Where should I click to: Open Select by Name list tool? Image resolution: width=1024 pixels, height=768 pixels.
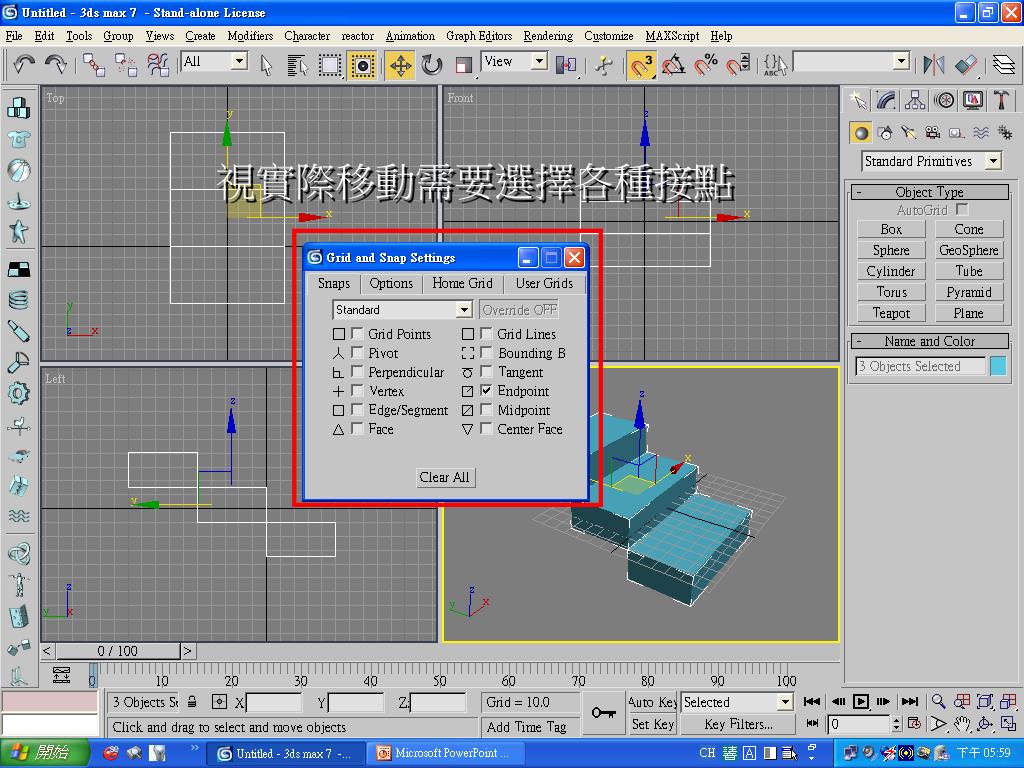pos(297,65)
